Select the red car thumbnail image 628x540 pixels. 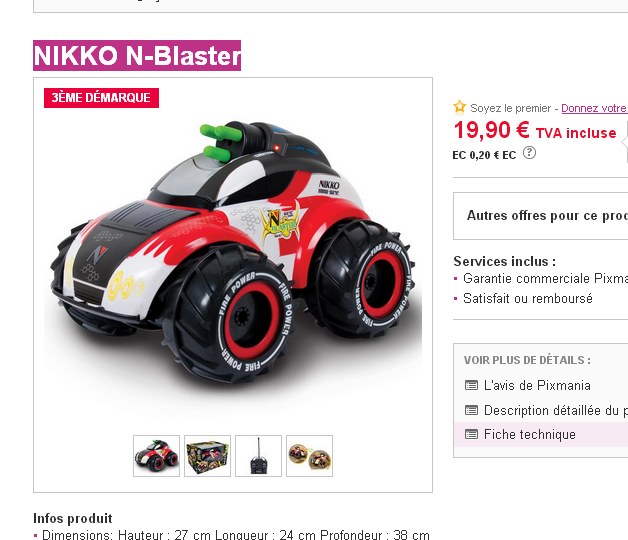click(x=156, y=456)
